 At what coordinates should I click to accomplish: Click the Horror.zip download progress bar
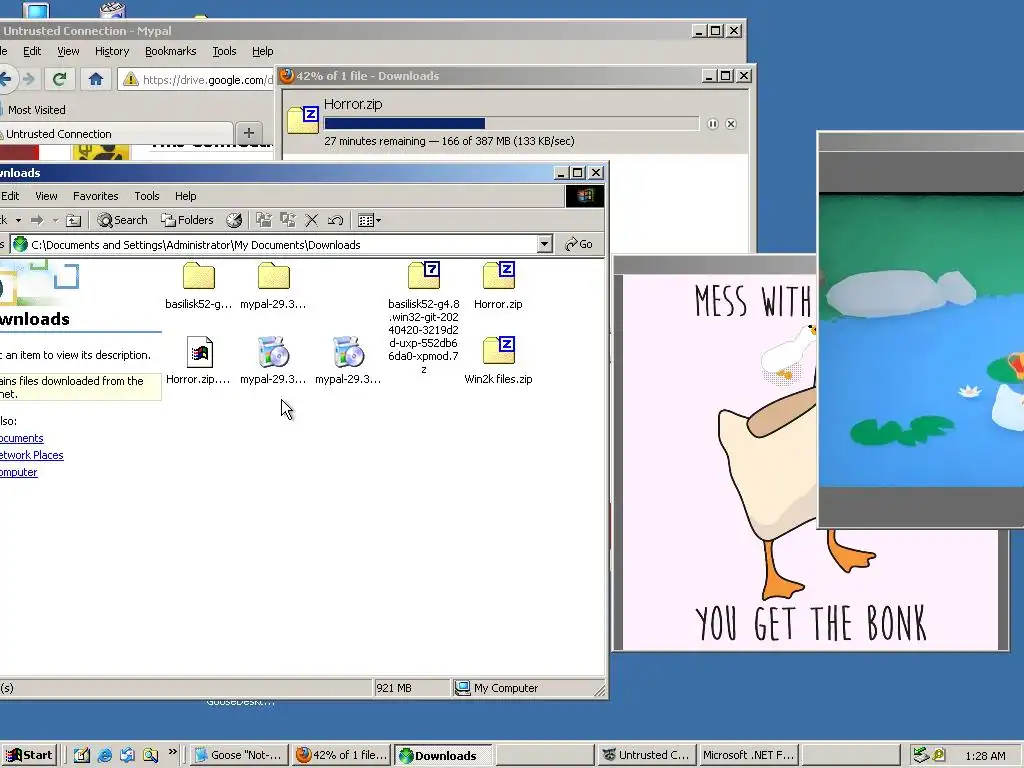point(511,123)
